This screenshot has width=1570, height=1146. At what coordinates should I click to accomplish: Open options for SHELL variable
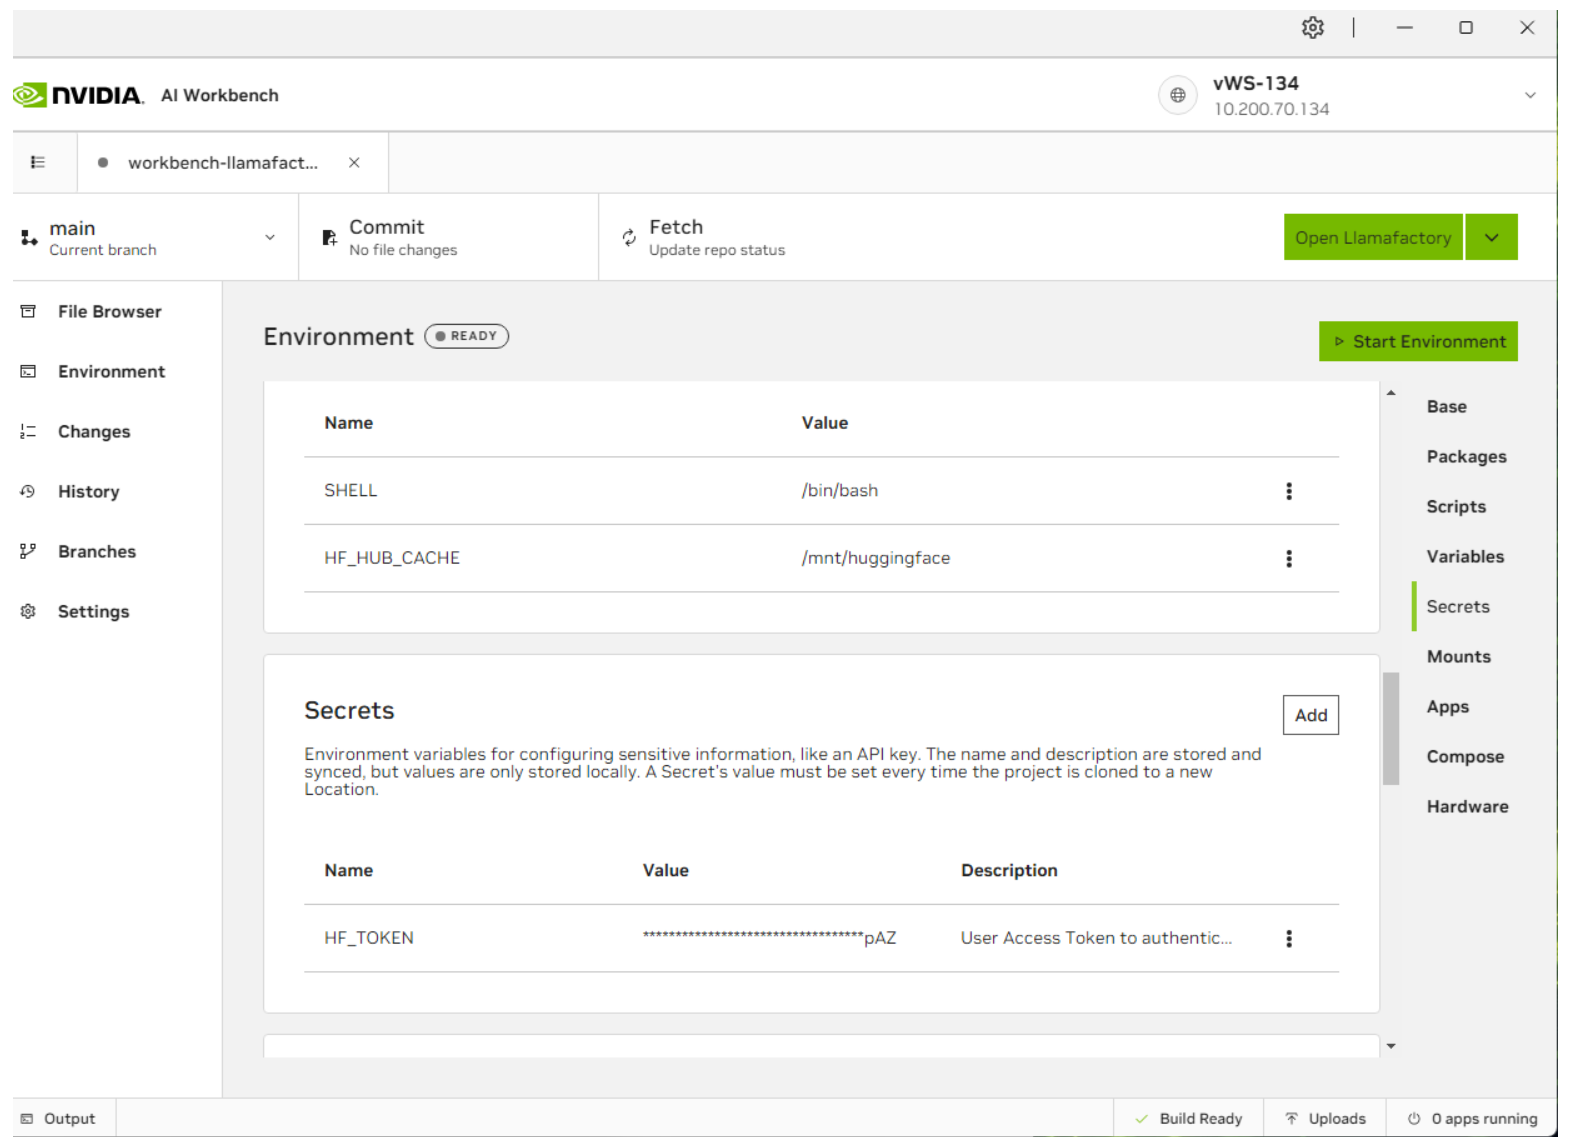click(1288, 491)
